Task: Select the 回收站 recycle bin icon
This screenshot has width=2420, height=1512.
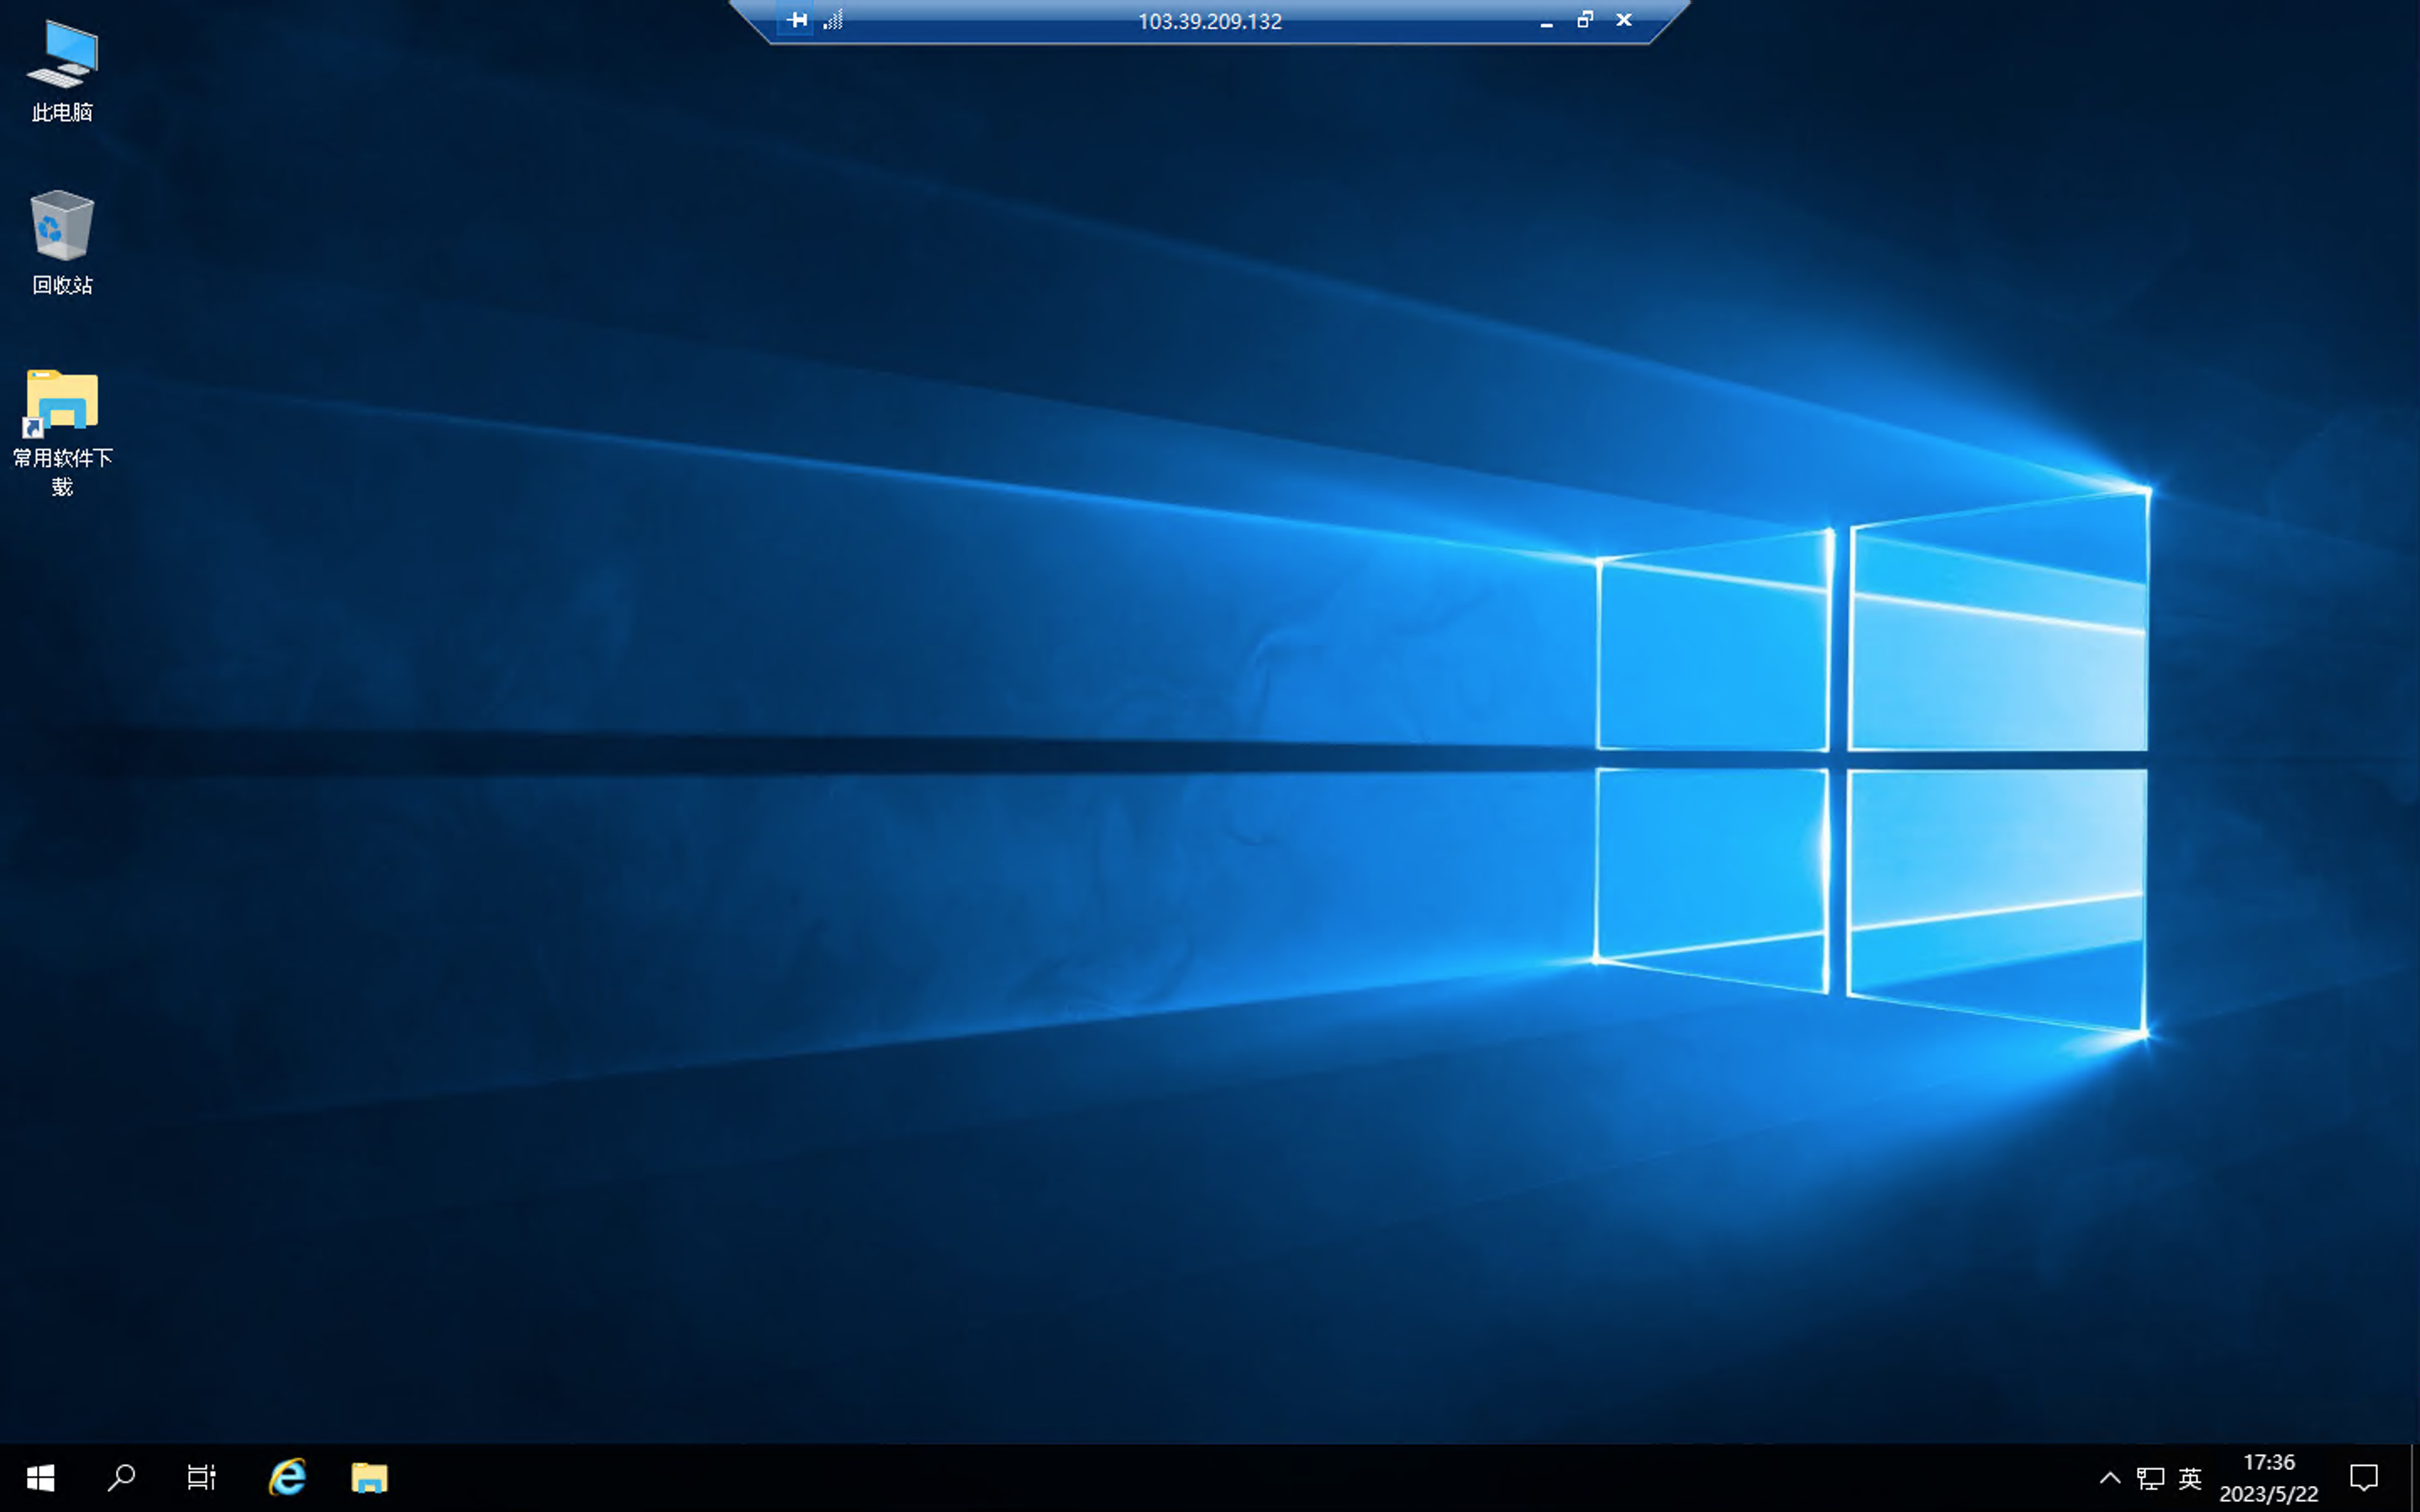Action: point(62,243)
